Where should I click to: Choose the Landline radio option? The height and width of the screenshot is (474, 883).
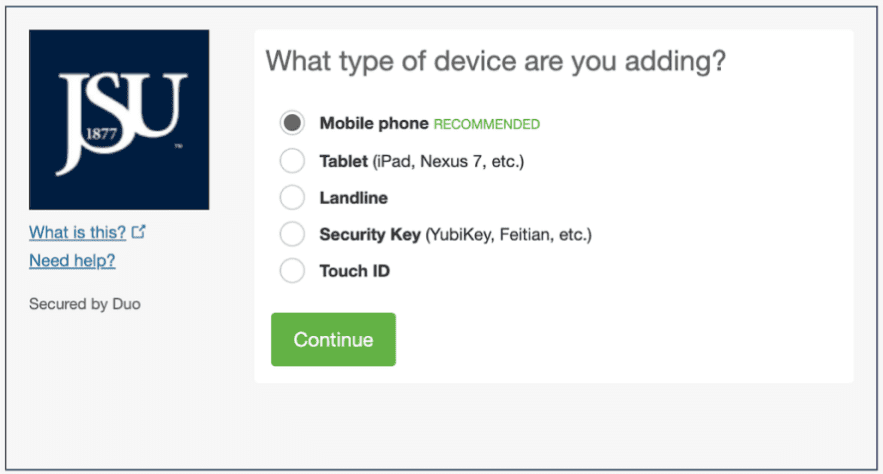point(292,198)
